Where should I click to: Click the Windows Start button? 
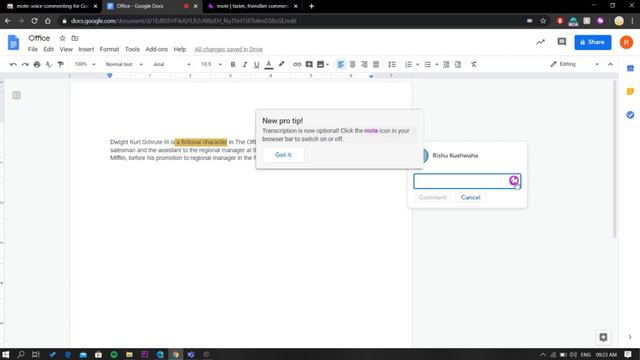6,354
